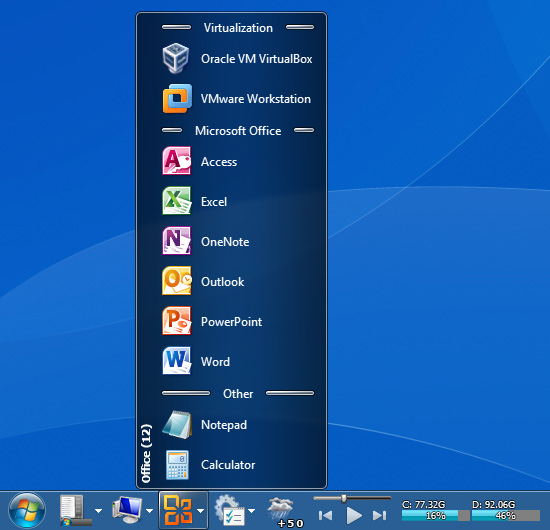Click the orange Office group toolbar button
This screenshot has width=550, height=530.
point(178,510)
